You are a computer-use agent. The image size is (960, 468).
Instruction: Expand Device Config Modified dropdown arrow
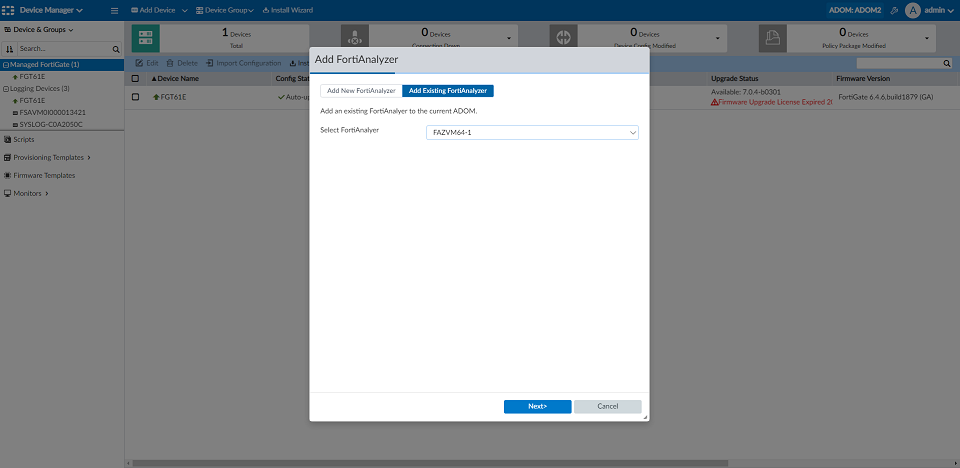[718, 39]
